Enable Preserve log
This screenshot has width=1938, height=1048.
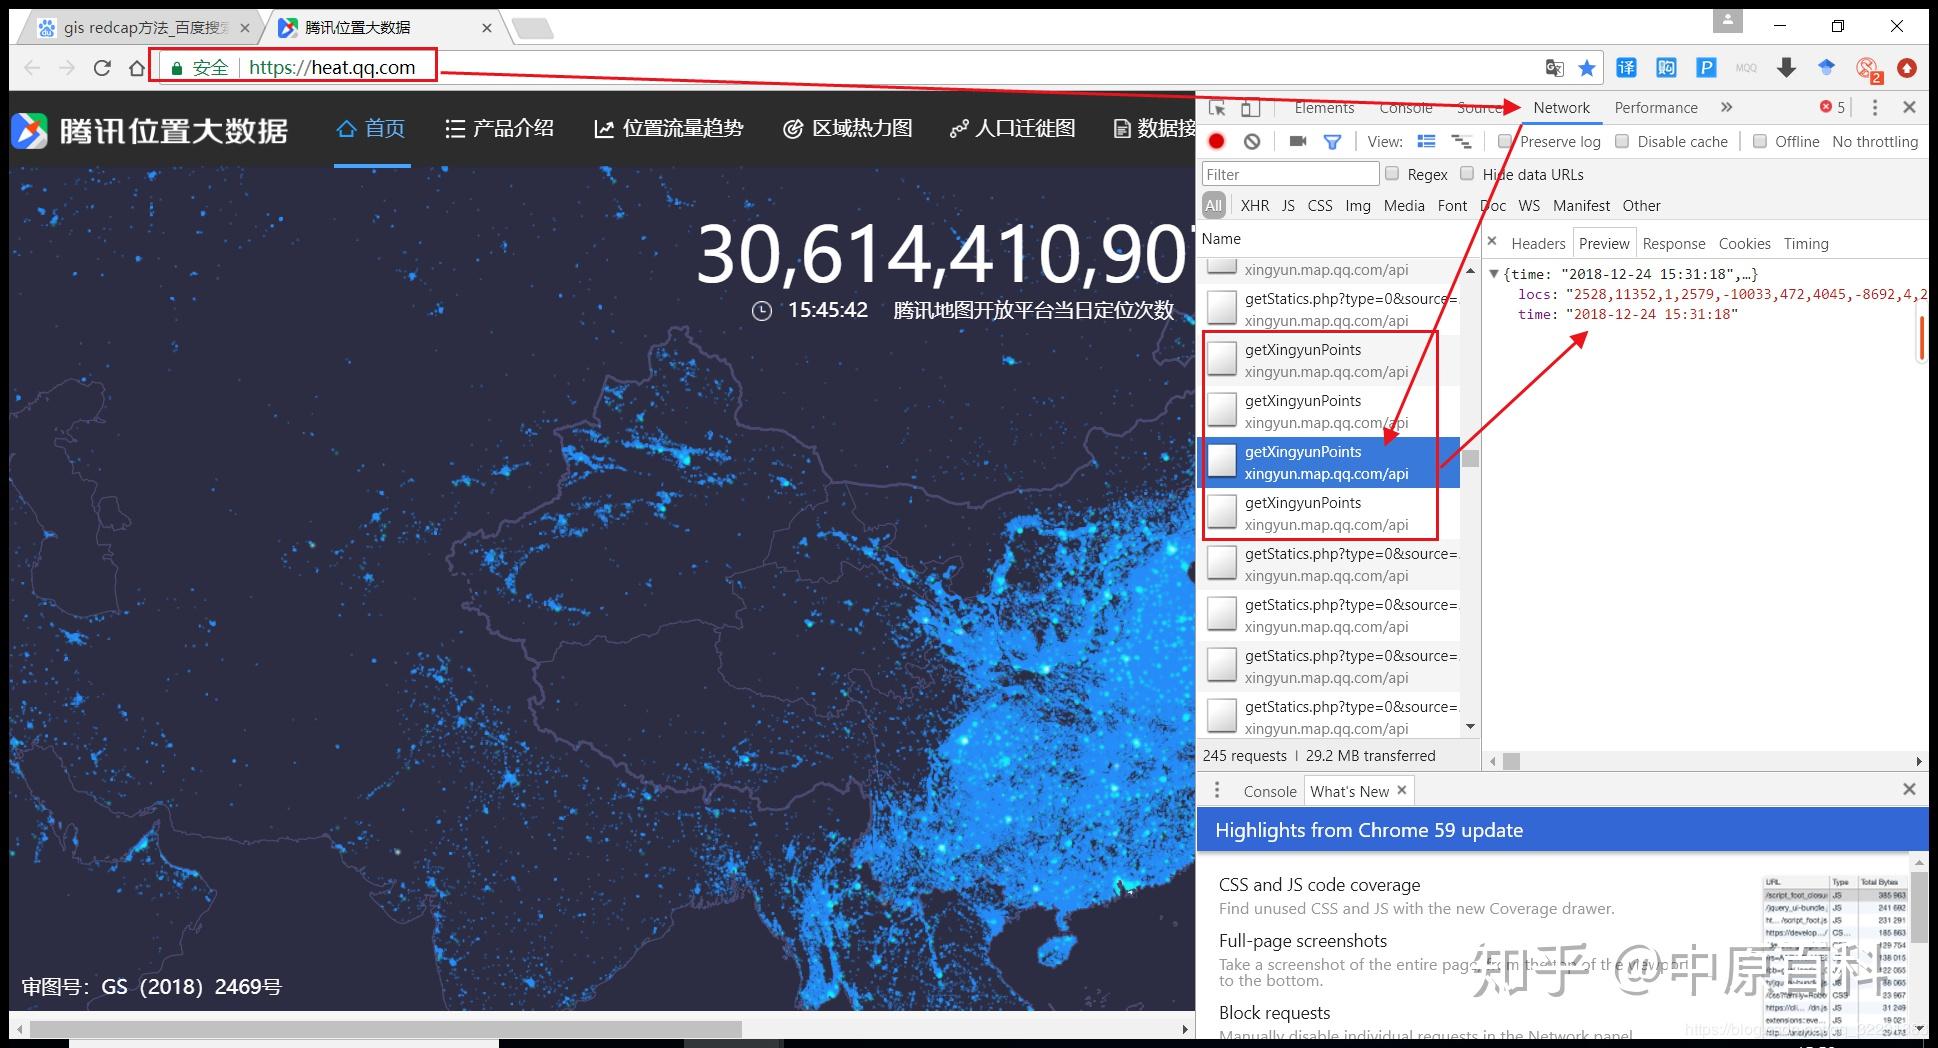[x=1505, y=142]
